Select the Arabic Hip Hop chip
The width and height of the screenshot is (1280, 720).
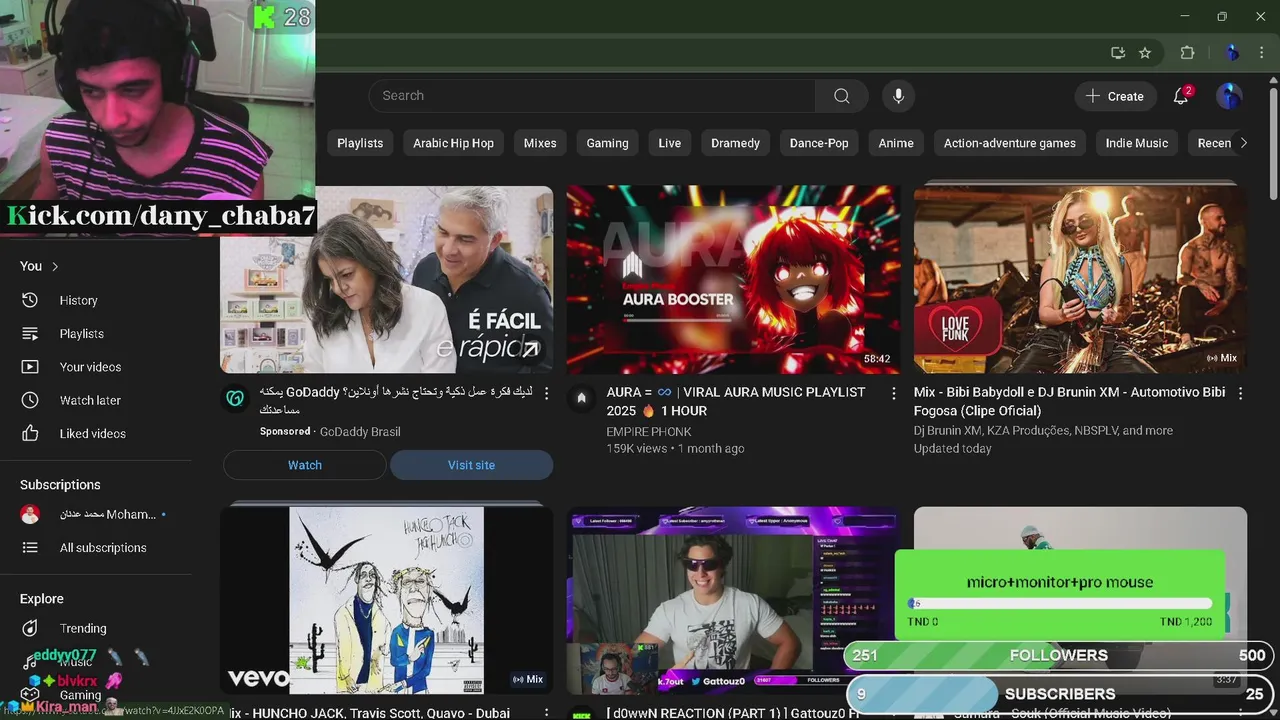point(454,143)
